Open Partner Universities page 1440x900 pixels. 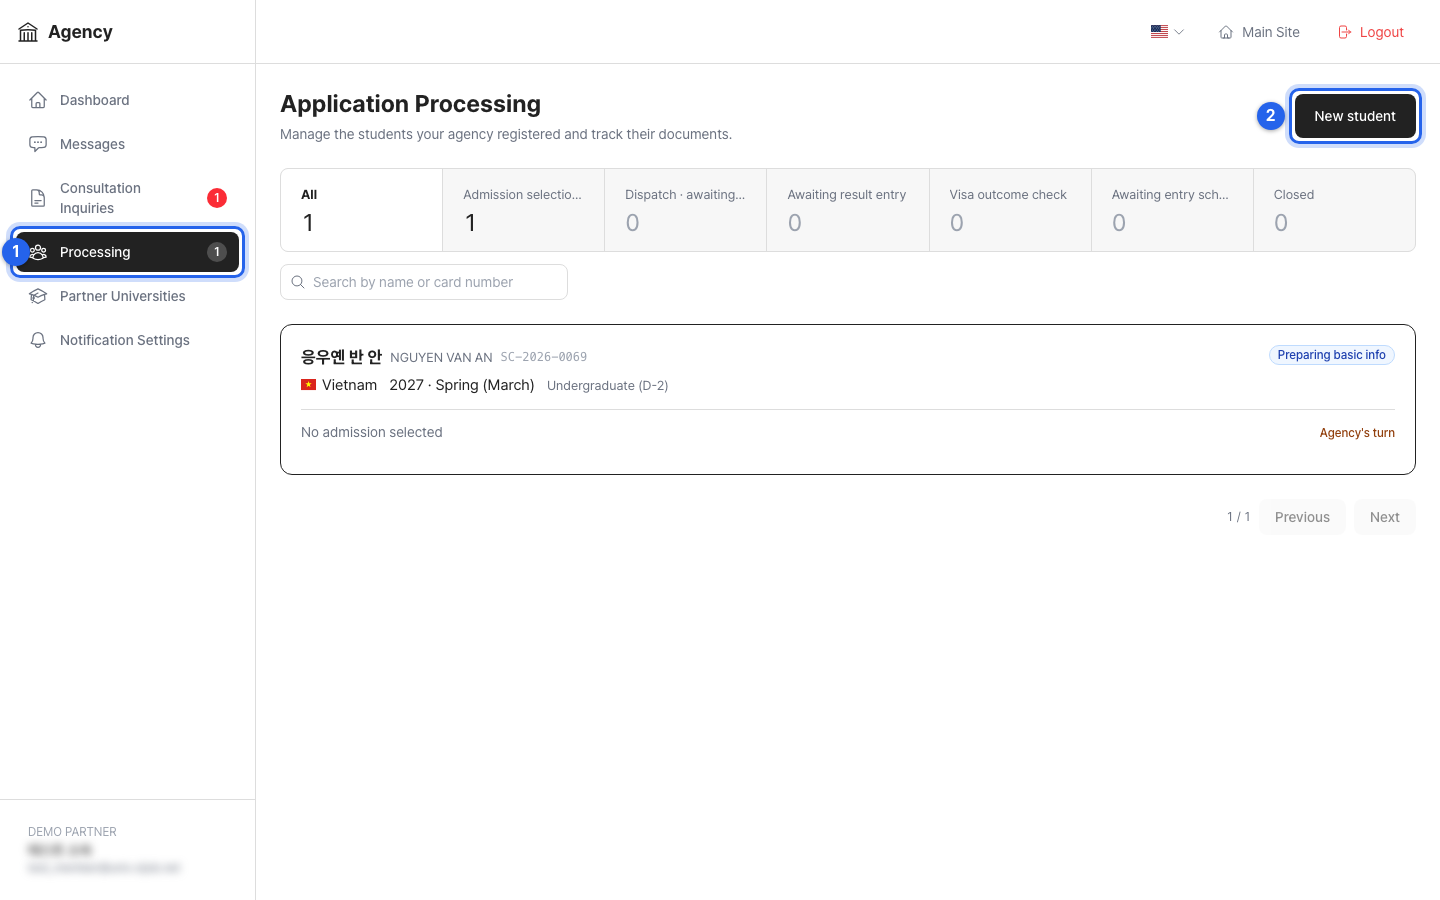pos(128,296)
